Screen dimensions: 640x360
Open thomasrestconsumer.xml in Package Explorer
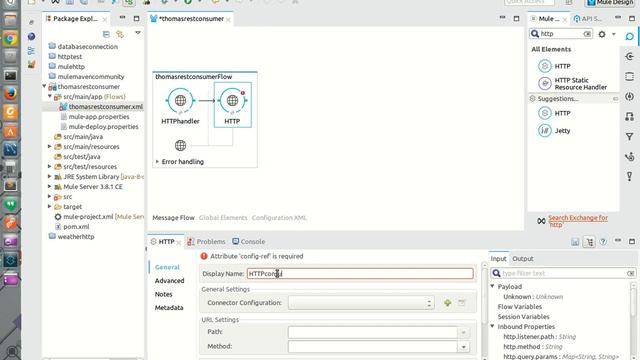click(105, 107)
